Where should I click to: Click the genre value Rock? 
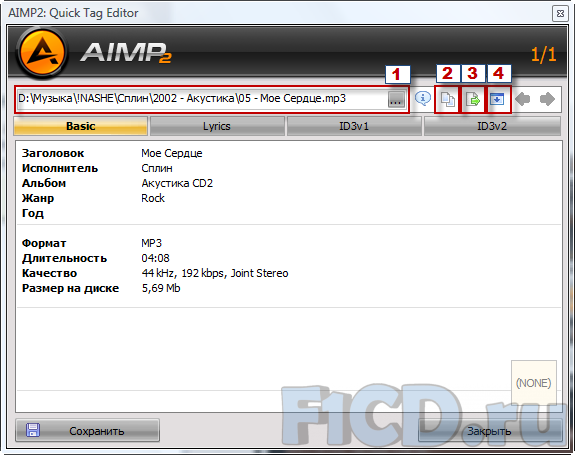click(153, 198)
